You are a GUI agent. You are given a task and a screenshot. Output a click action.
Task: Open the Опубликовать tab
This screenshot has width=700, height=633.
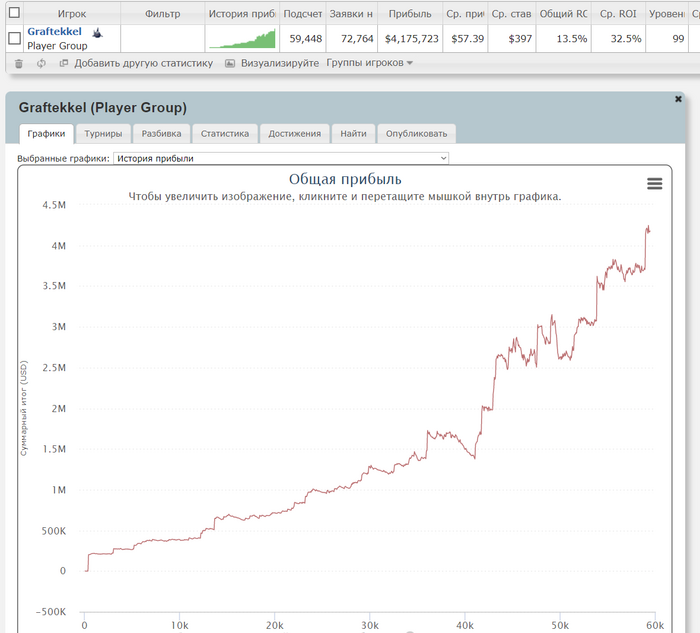[416, 133]
